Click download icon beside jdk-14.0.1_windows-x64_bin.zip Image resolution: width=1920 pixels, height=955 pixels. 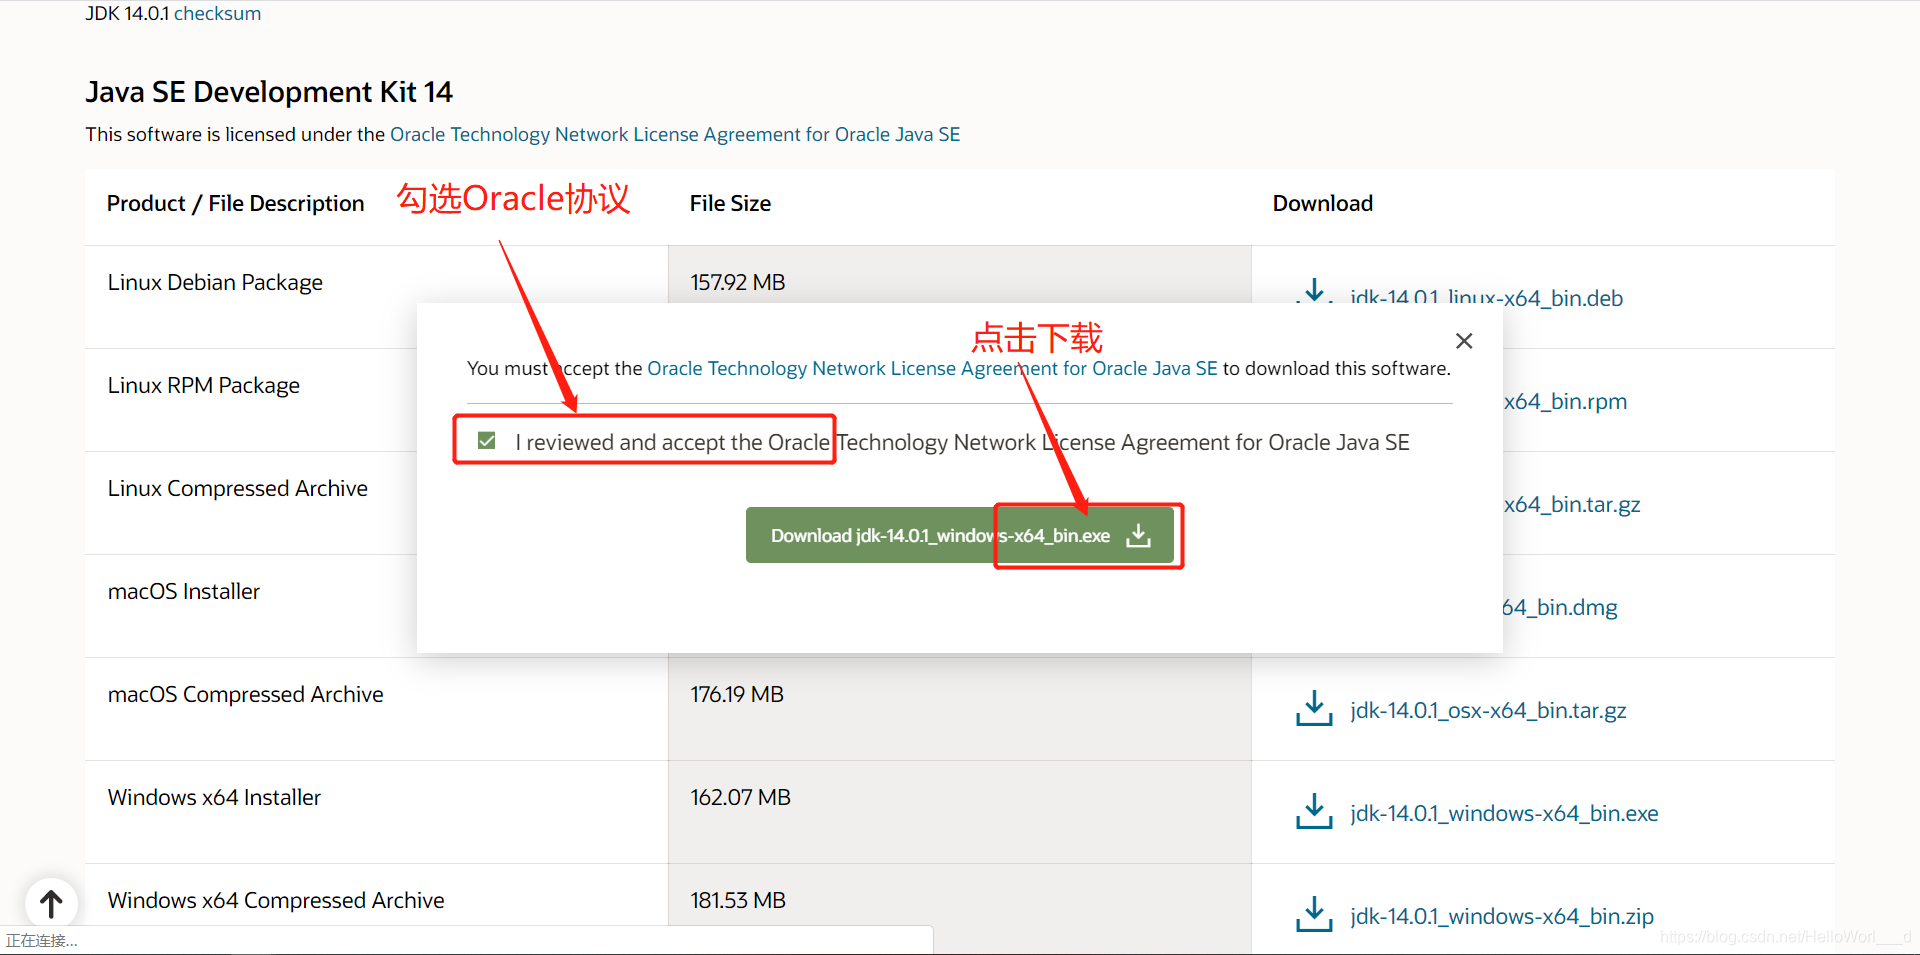pos(1314,914)
